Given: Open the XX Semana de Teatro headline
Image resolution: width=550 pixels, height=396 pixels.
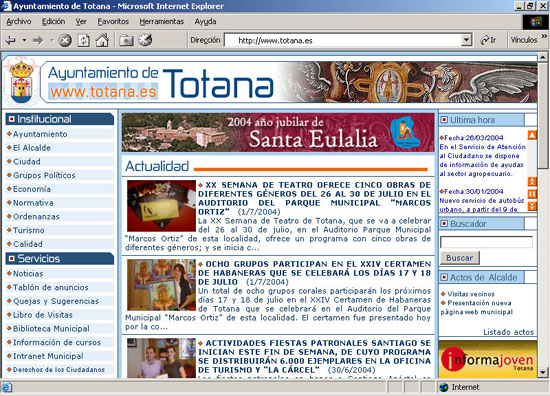Looking at the screenshot, I should click(314, 198).
